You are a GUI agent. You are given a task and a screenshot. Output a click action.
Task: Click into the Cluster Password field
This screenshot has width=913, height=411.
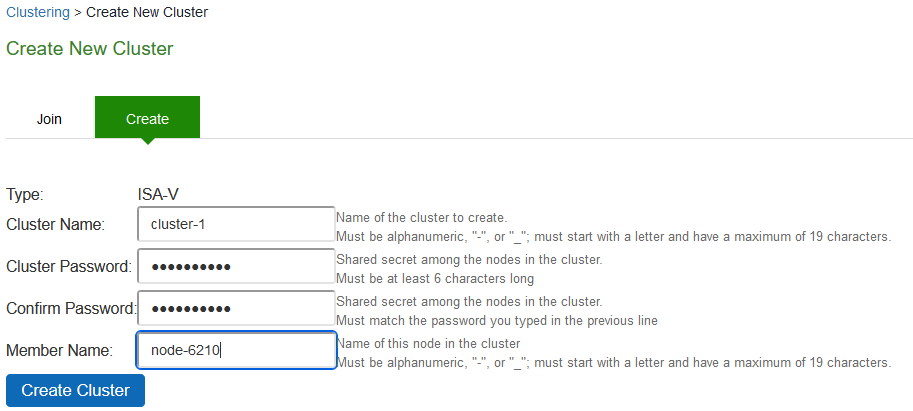236,266
